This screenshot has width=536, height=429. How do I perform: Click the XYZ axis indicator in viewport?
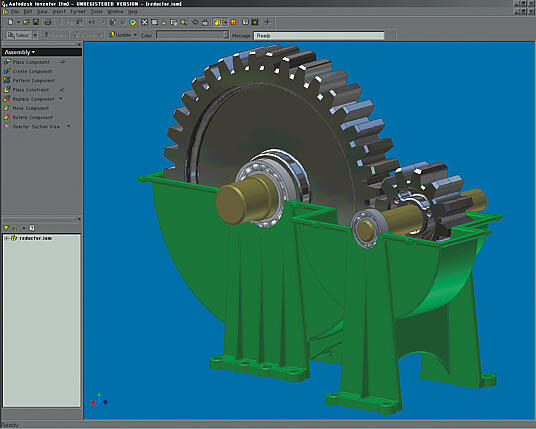click(99, 399)
